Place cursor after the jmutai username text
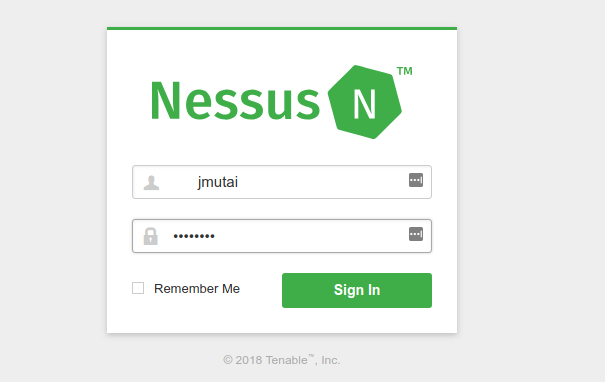This screenshot has height=382, width=605. click(x=239, y=182)
